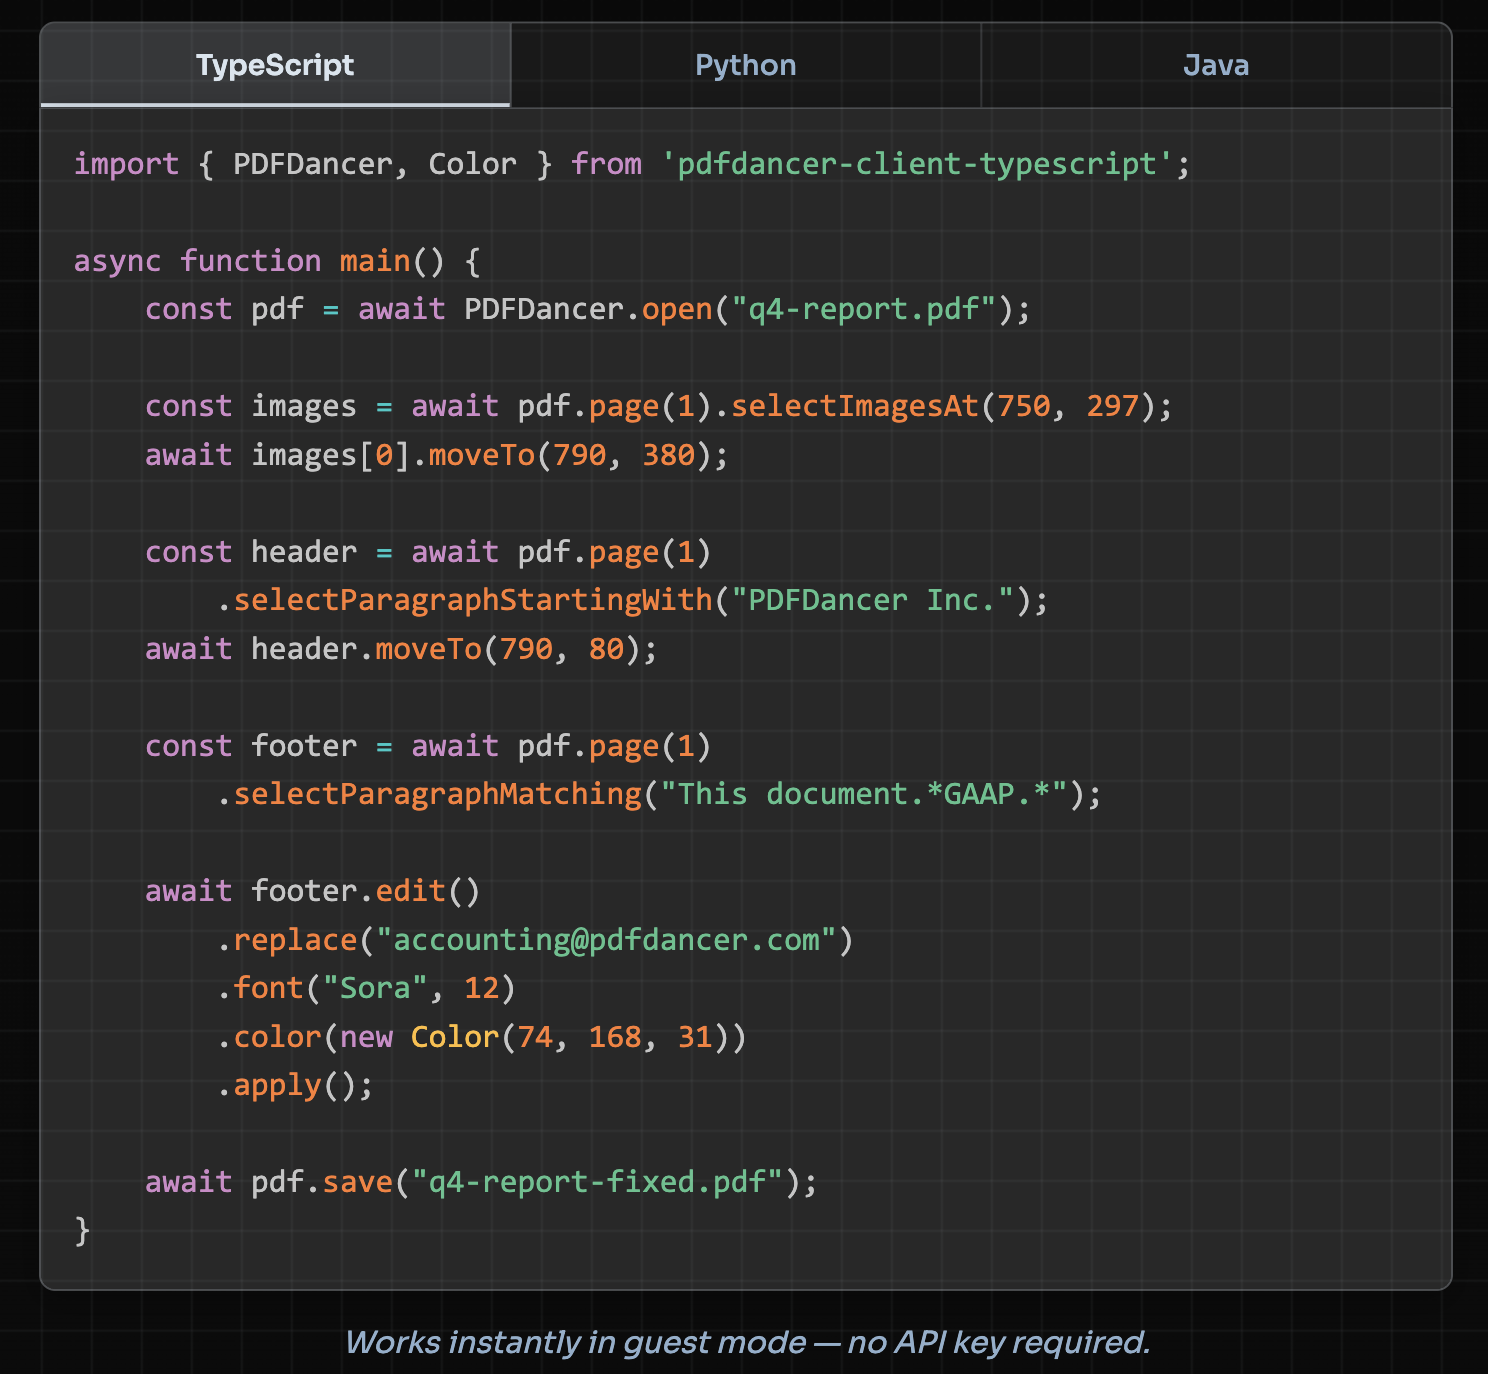Image resolution: width=1488 pixels, height=1374 pixels.
Task: Open the Java code tab
Action: coord(1216,65)
